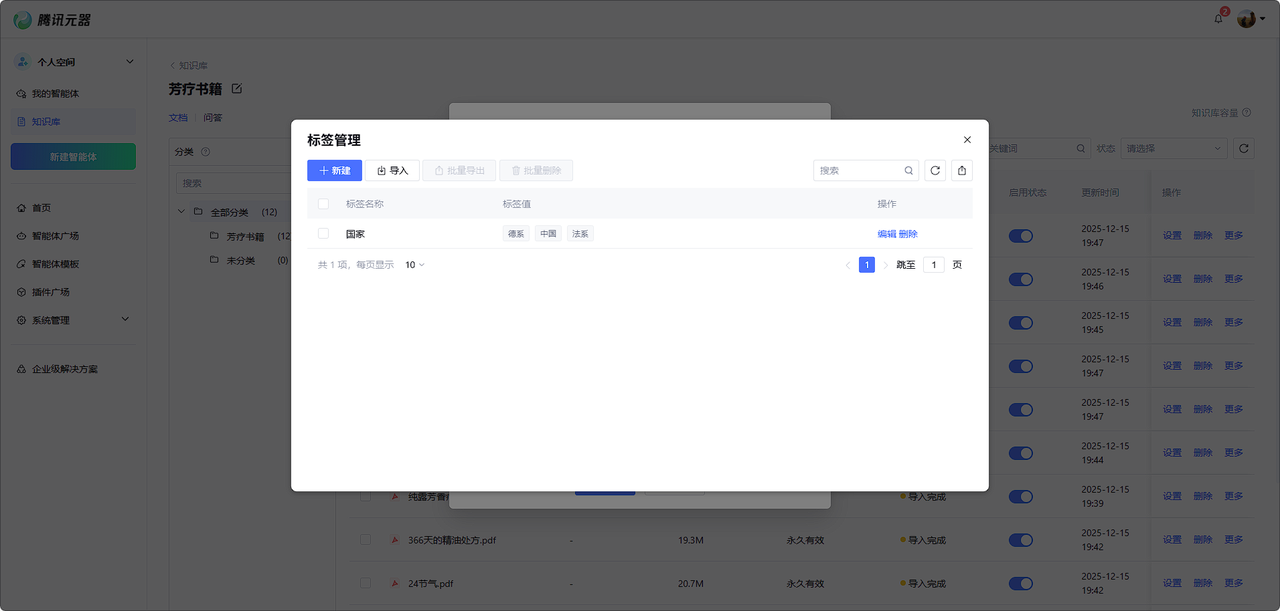Click the user avatar in top right
The height and width of the screenshot is (611, 1280).
click(x=1246, y=19)
